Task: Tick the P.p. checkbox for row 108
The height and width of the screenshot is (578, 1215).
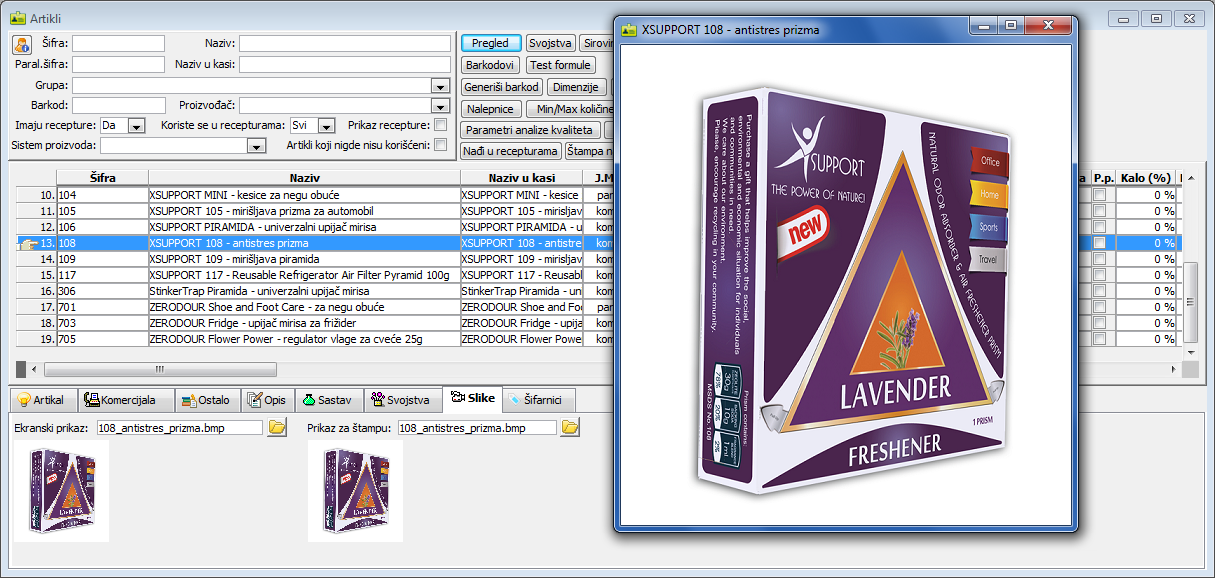Action: coord(1100,243)
